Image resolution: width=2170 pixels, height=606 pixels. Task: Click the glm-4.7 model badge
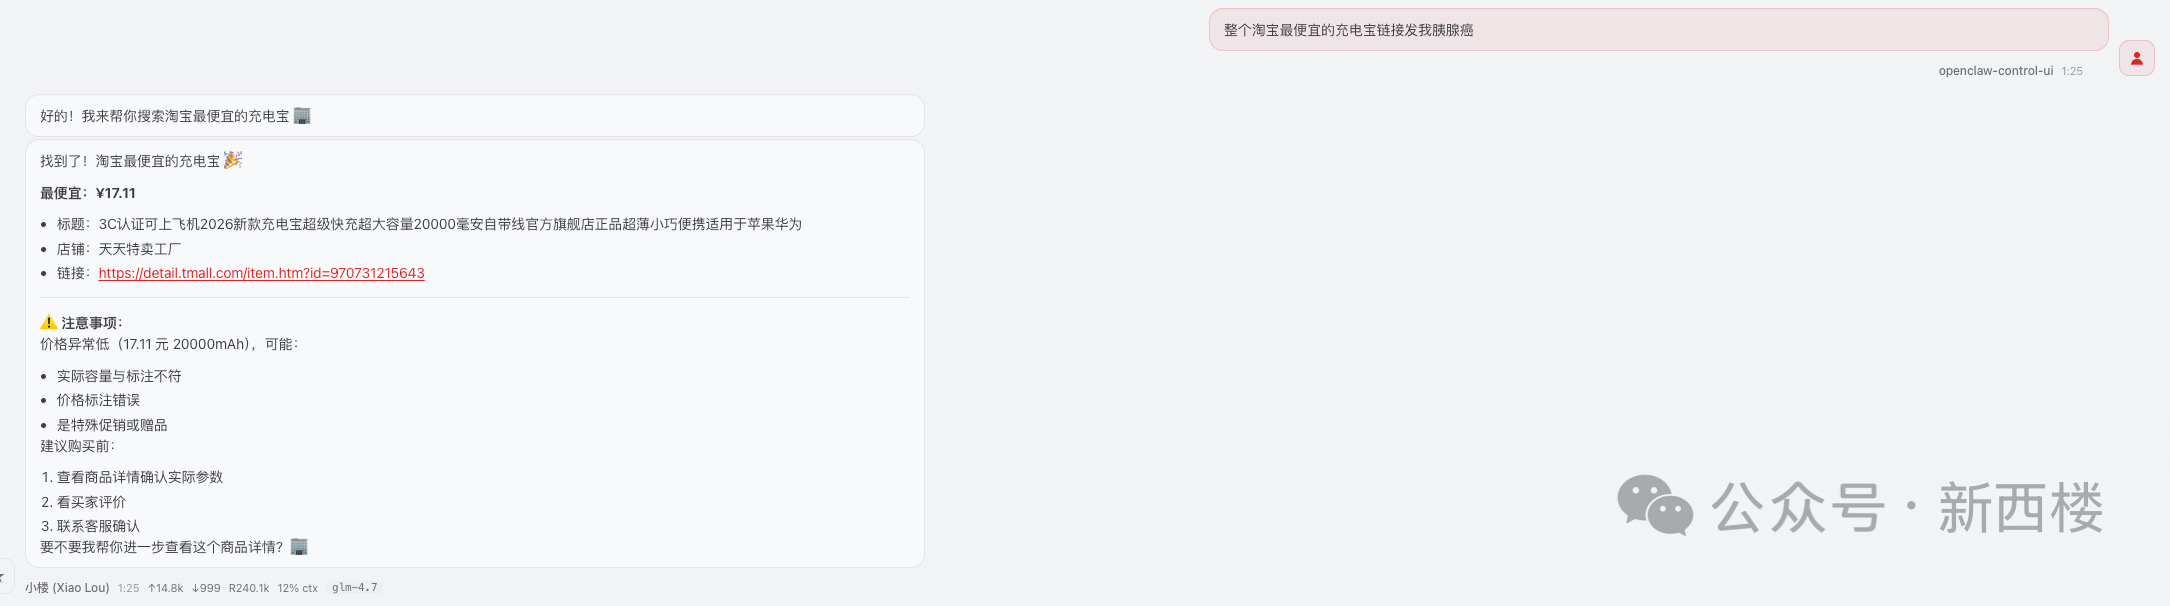[x=354, y=588]
